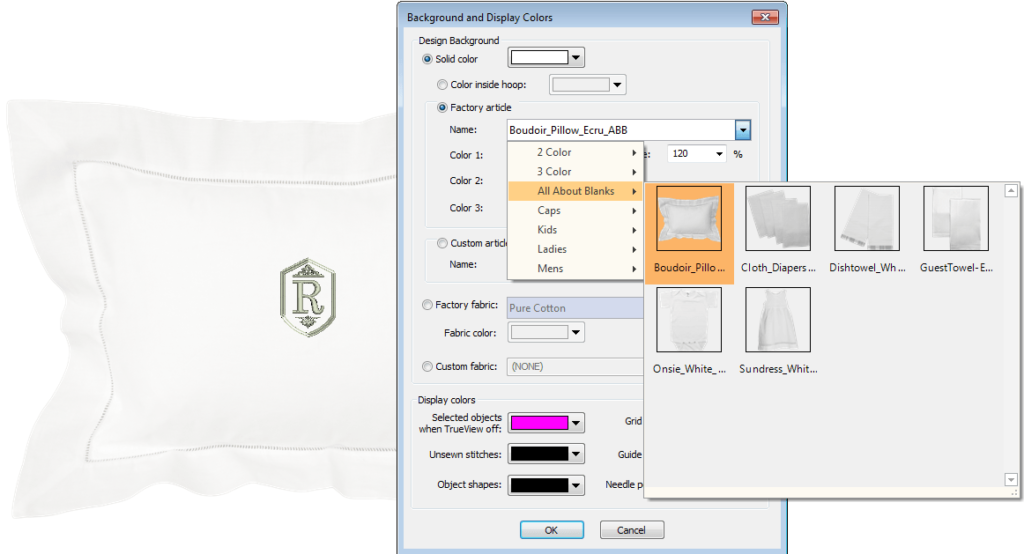
Task: Click the thumbnail list scroll down arrow
Action: (x=1011, y=481)
